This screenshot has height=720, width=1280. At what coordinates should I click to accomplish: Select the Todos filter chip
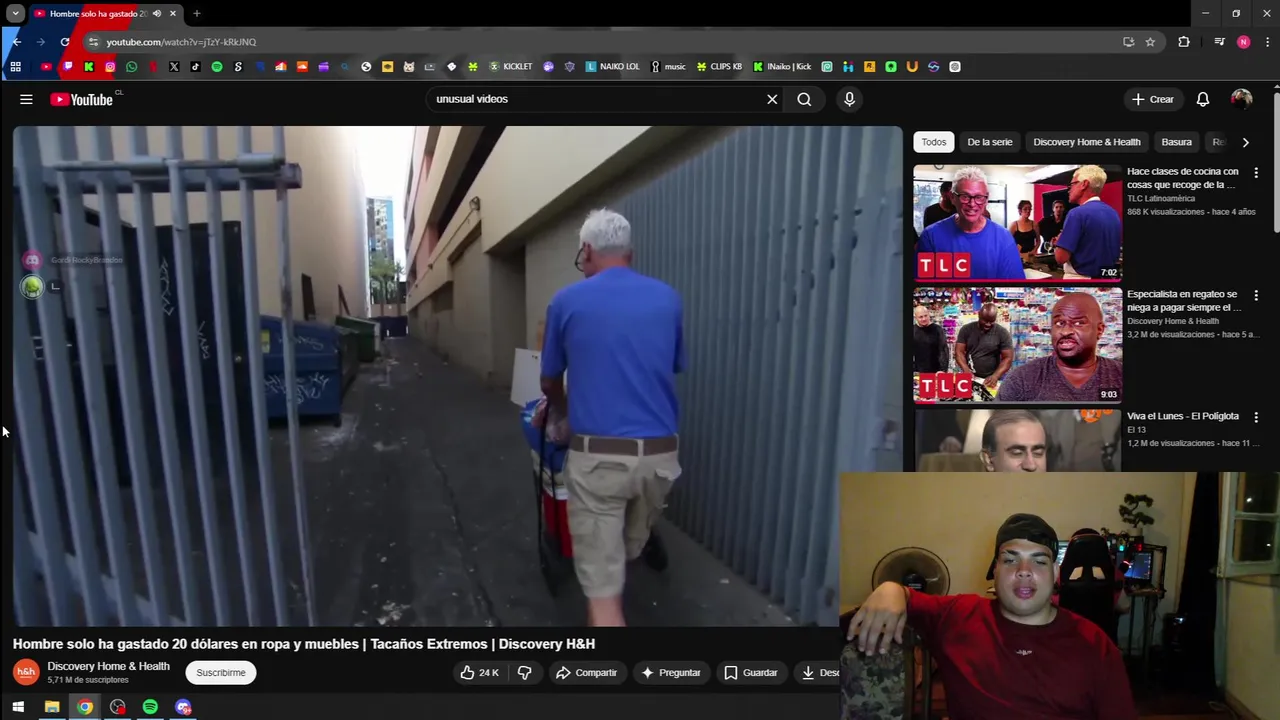[x=933, y=142]
